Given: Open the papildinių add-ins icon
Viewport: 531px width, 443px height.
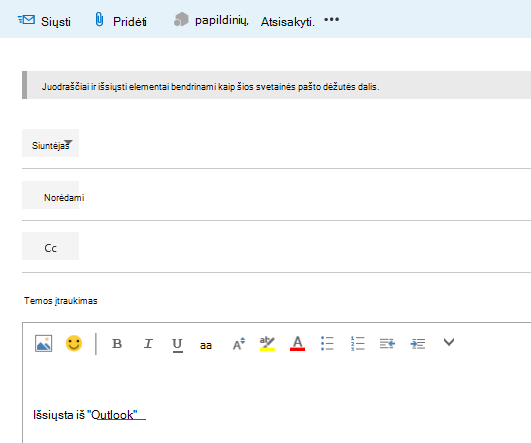Looking at the screenshot, I should tap(181, 19).
